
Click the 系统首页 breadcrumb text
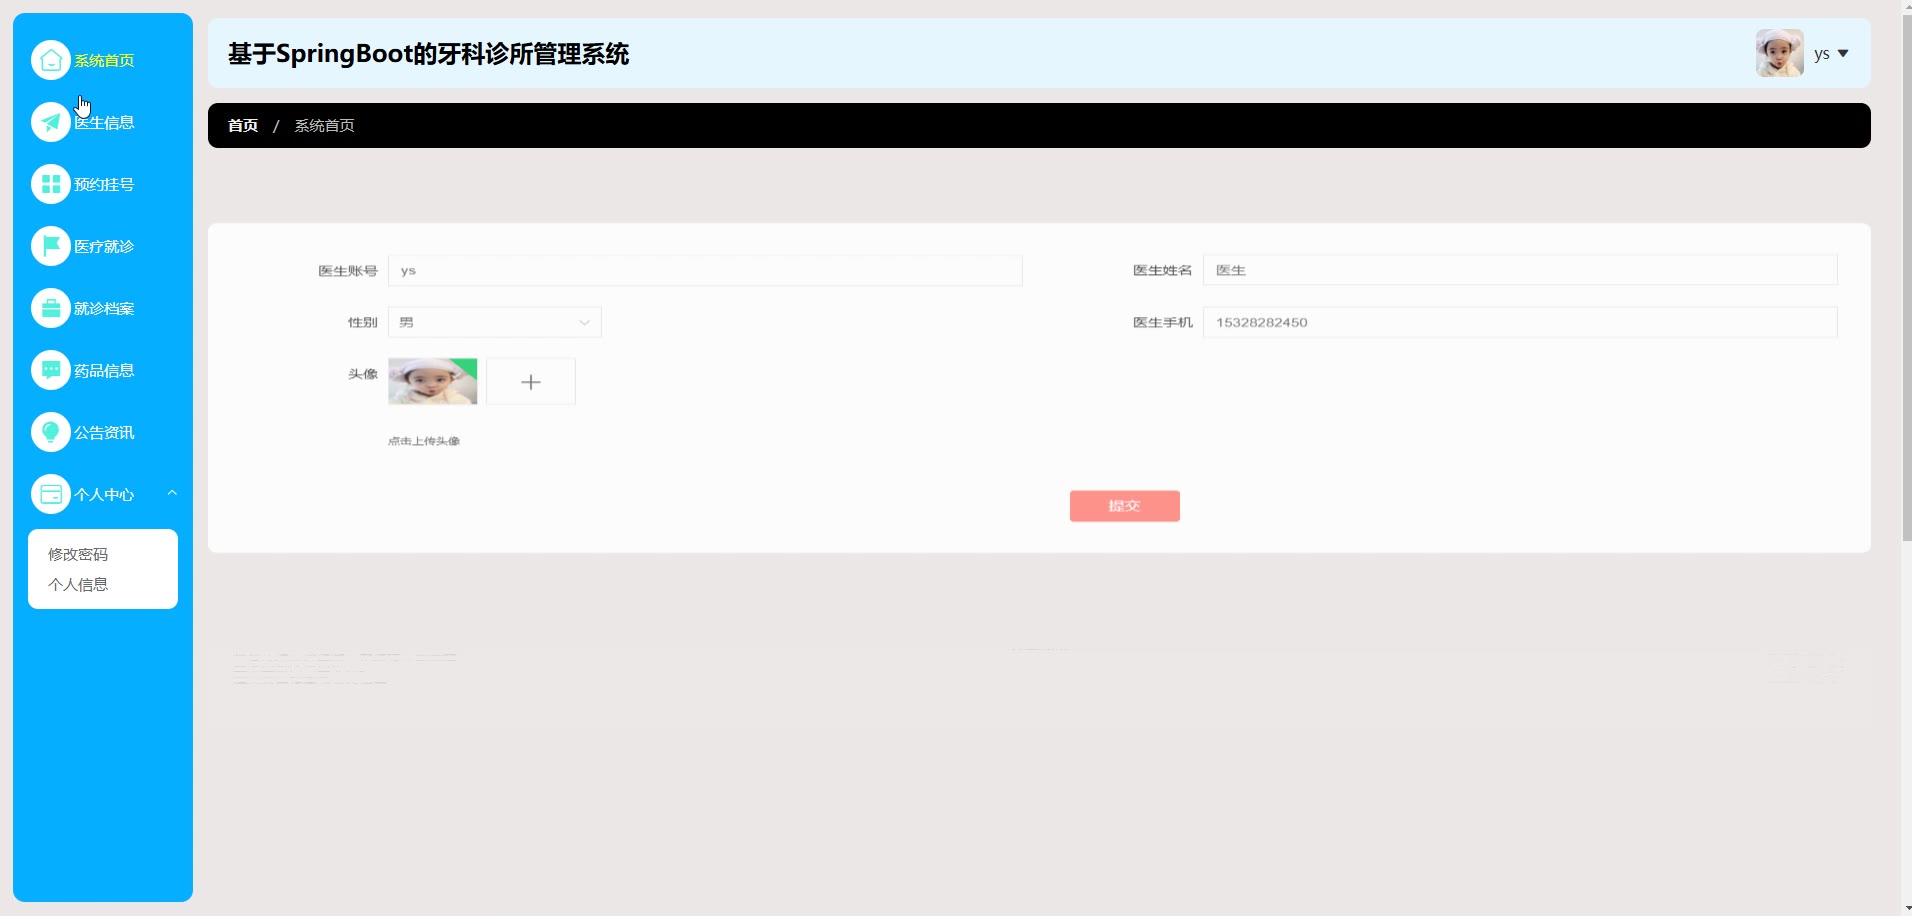tap(324, 125)
